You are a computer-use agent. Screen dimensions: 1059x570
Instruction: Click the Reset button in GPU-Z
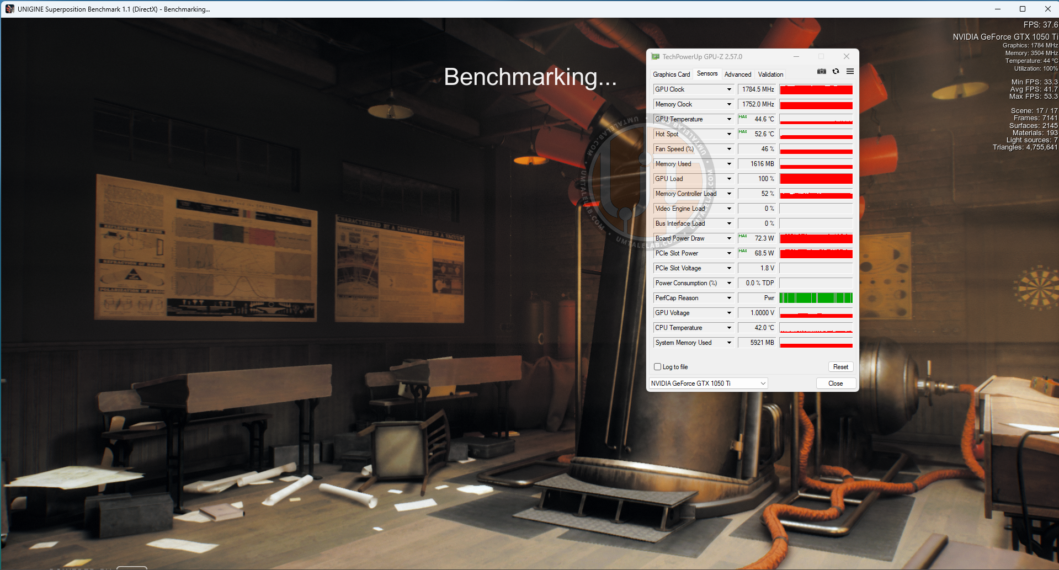tap(840, 367)
